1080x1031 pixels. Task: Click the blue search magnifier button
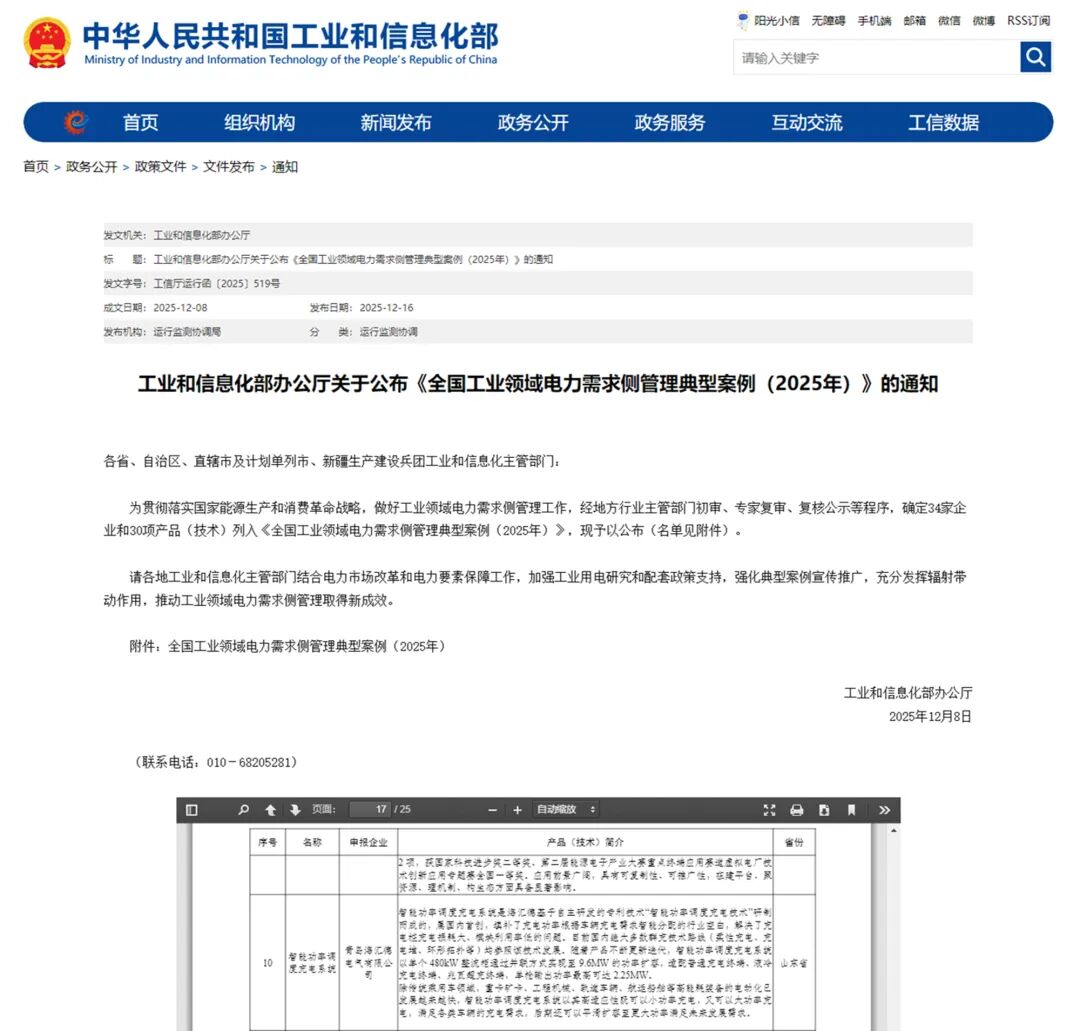click(1035, 57)
